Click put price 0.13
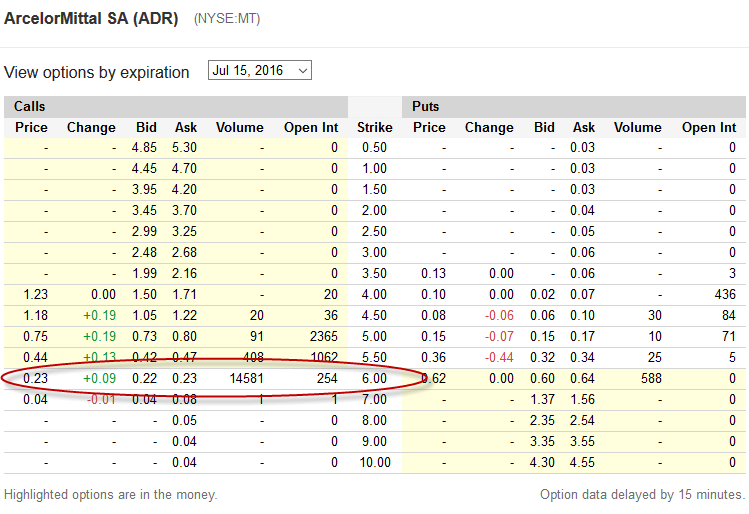749x514 pixels. (433, 274)
